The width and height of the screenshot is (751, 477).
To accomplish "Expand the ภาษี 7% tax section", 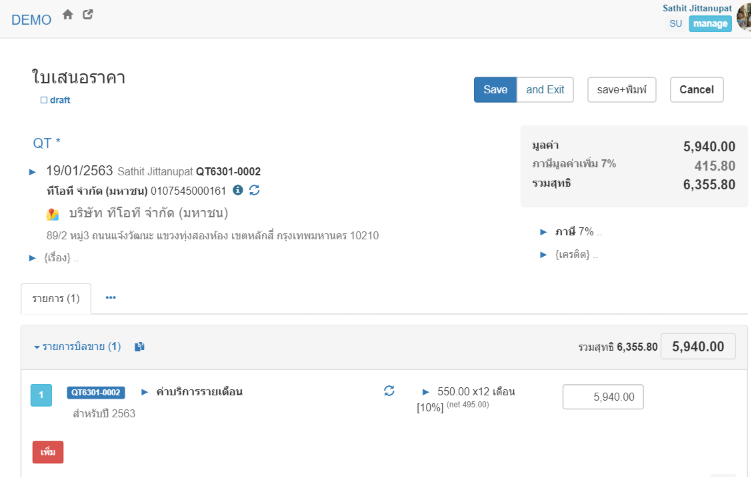I will pos(544,232).
